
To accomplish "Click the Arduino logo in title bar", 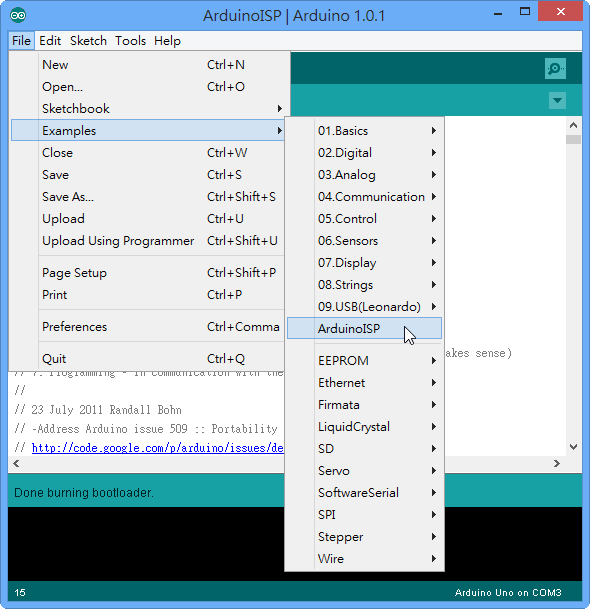I will [18, 16].
